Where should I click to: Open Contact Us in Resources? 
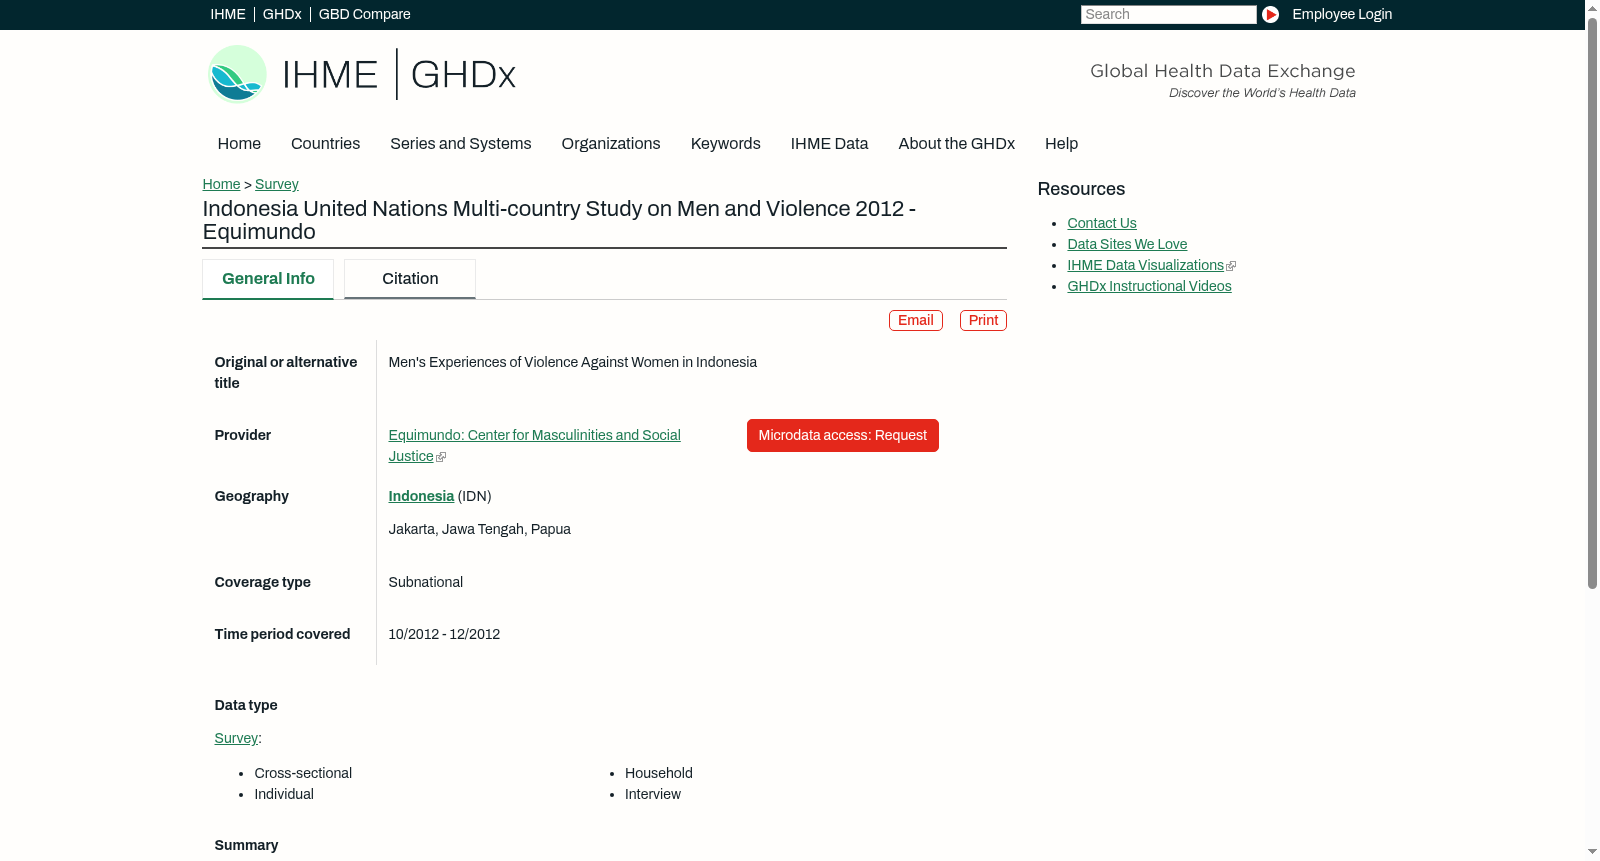tap(1102, 224)
